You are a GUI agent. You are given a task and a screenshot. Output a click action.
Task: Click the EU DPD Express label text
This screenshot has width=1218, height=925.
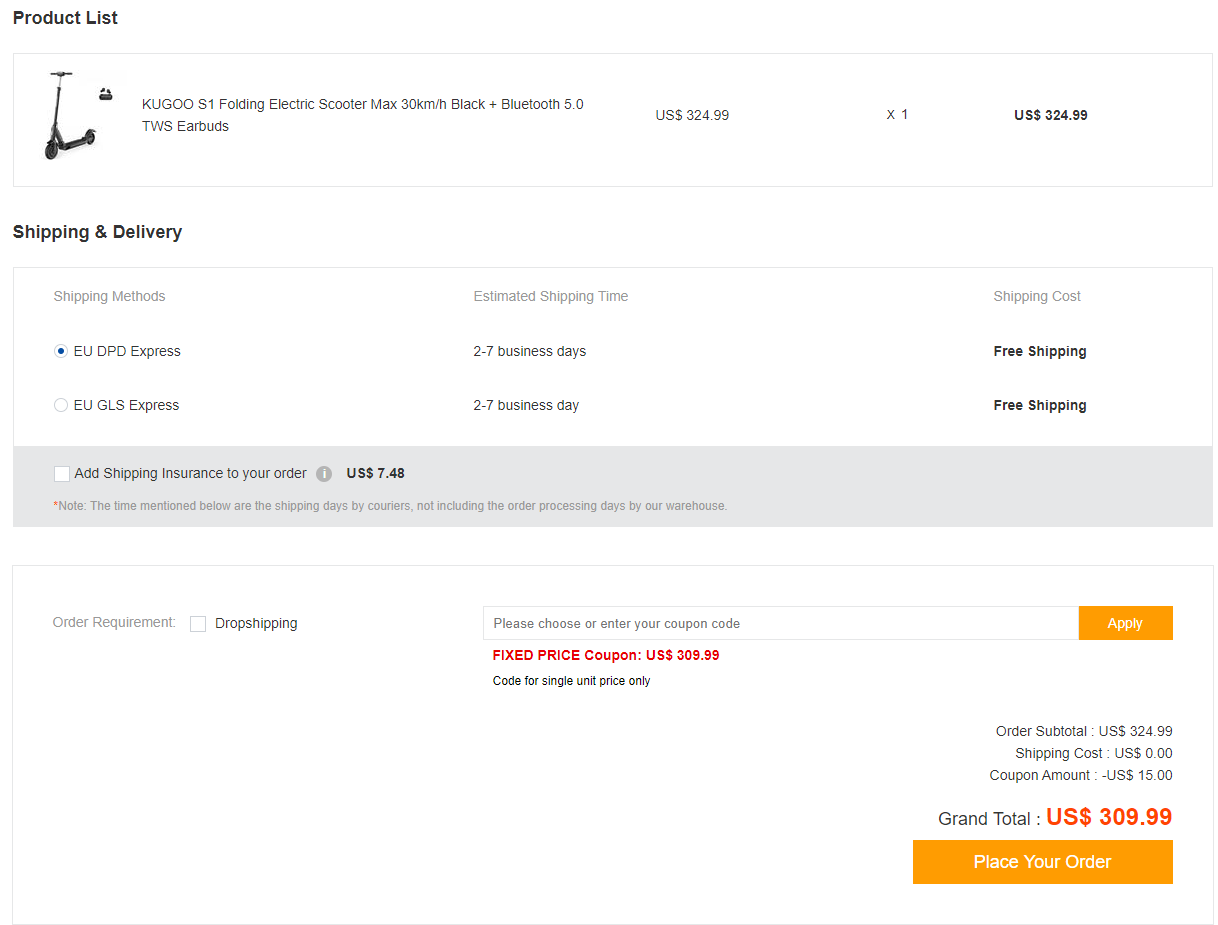[127, 352]
